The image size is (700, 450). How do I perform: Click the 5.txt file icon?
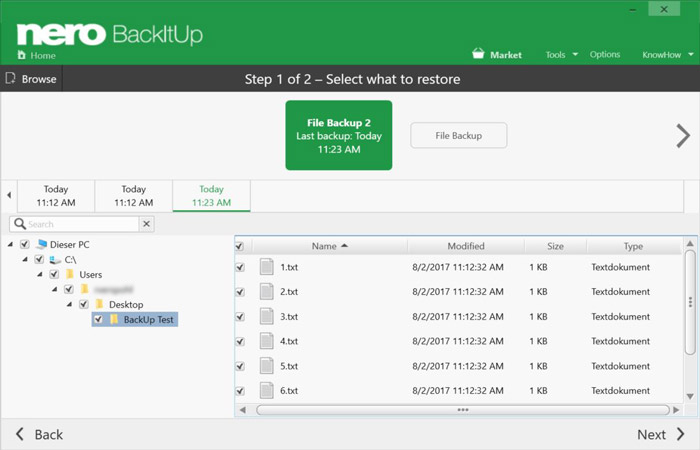267,366
